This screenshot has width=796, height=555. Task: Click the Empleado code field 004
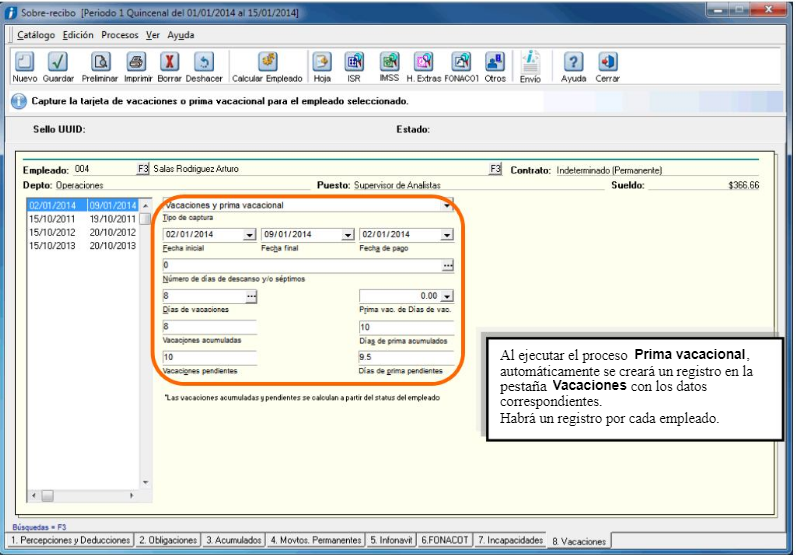pos(104,169)
